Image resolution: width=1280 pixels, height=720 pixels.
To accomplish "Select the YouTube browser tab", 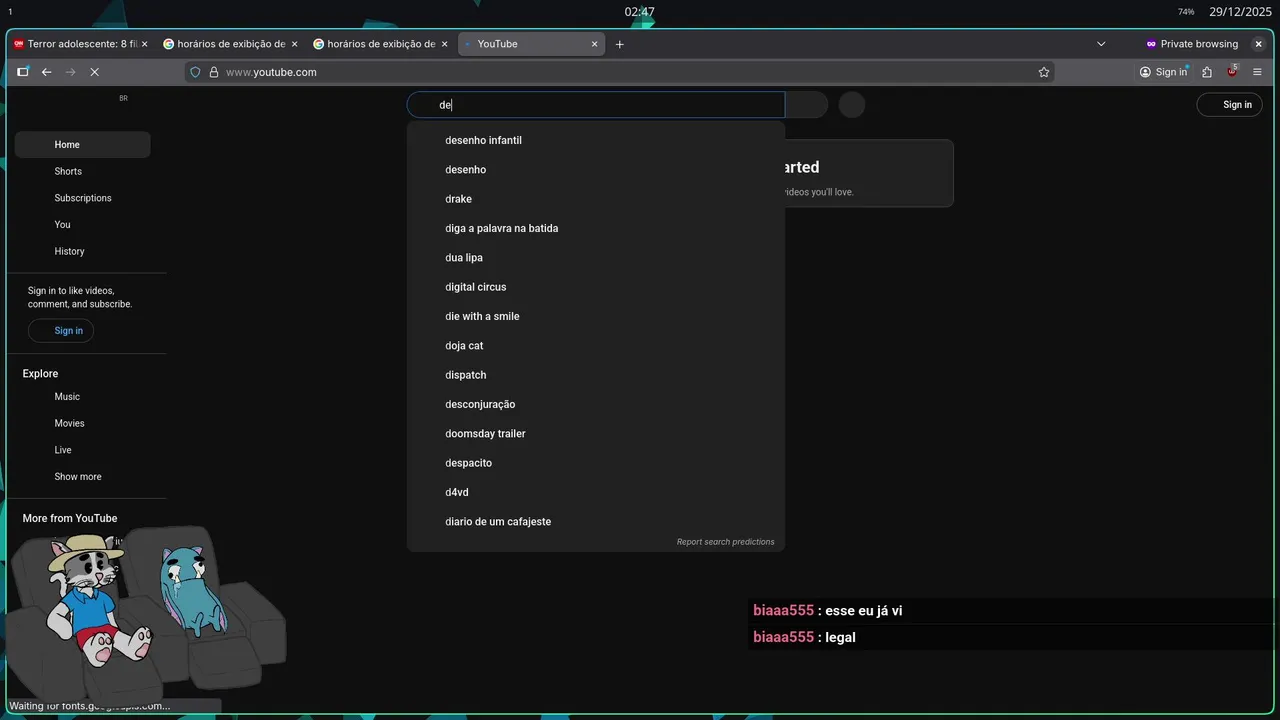I will point(532,44).
